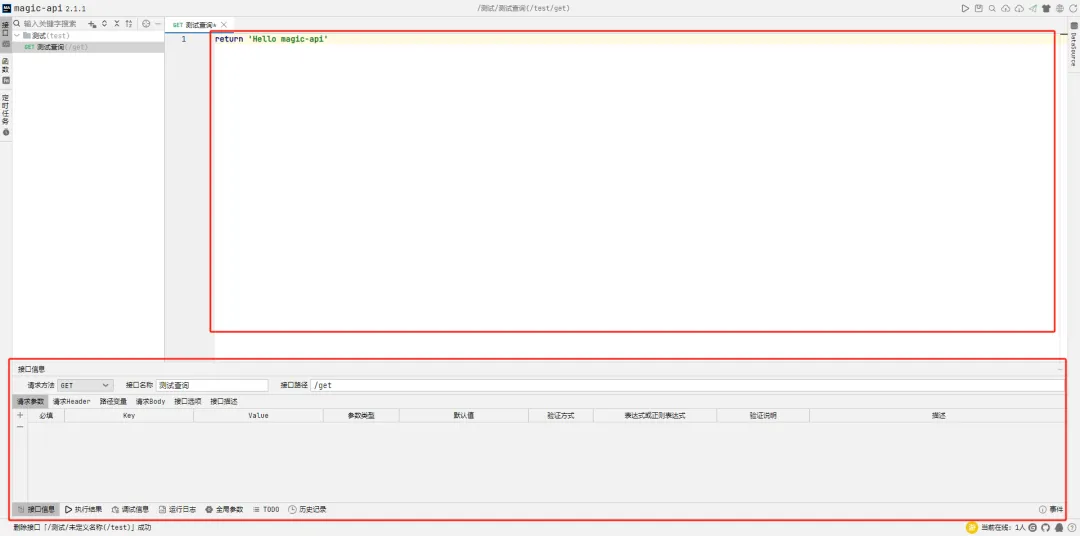Switch to the 请求Header tab
Viewport: 1080px width, 536px height.
tap(71, 401)
